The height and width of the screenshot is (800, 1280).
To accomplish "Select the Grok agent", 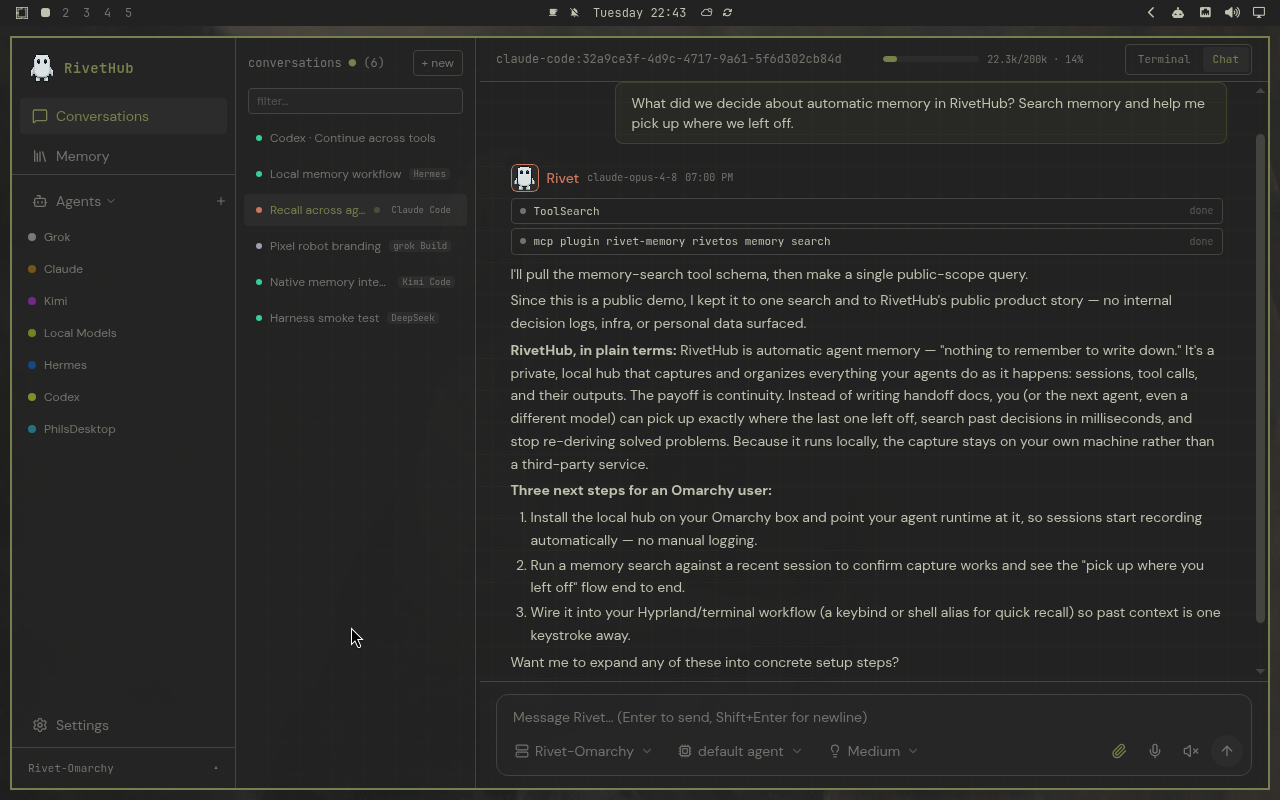I will tap(124, 237).
